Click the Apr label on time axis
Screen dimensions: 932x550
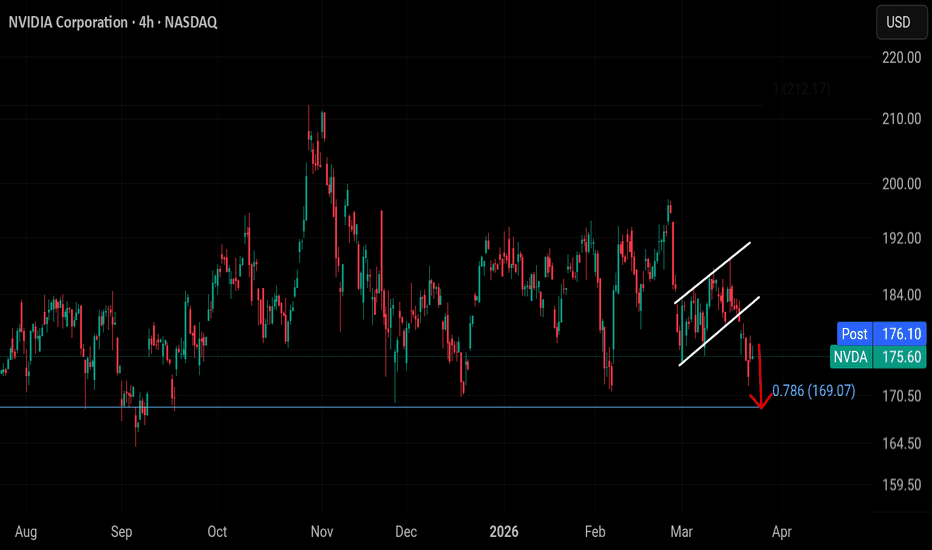coord(783,530)
